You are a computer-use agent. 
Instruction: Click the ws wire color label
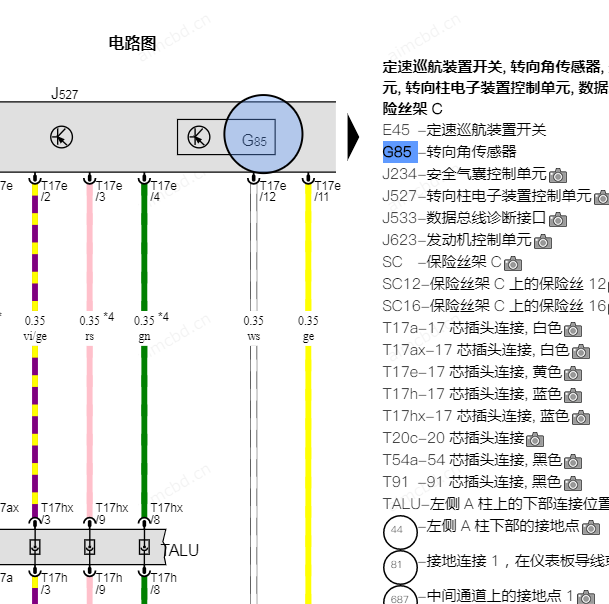click(254, 336)
